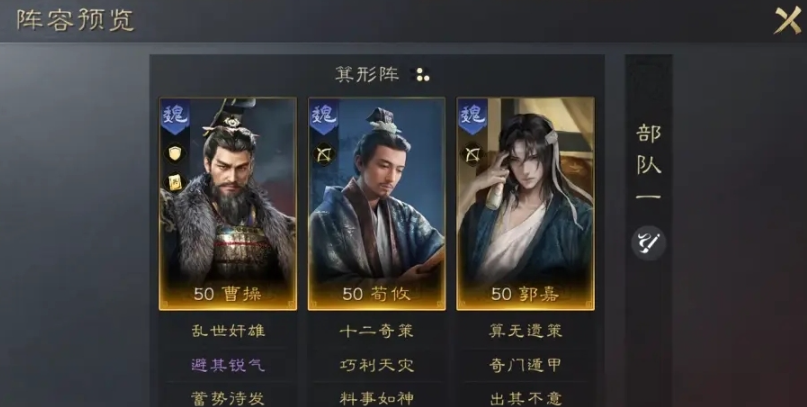
Task: Click the 箕形阵 formation label
Action: point(367,75)
